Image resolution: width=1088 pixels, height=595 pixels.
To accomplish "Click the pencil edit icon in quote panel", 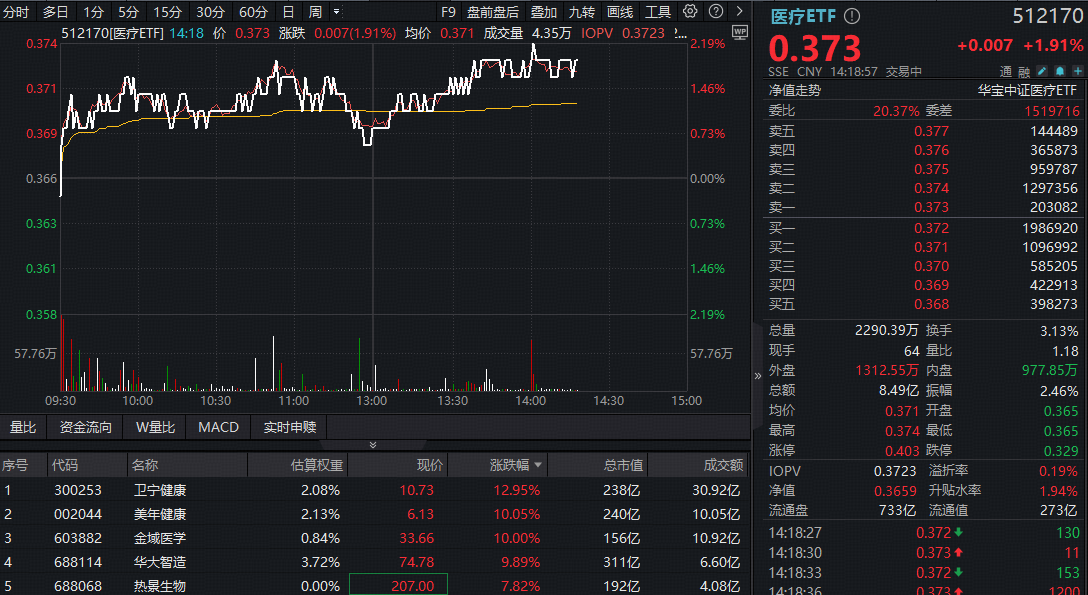I will (x=1041, y=71).
